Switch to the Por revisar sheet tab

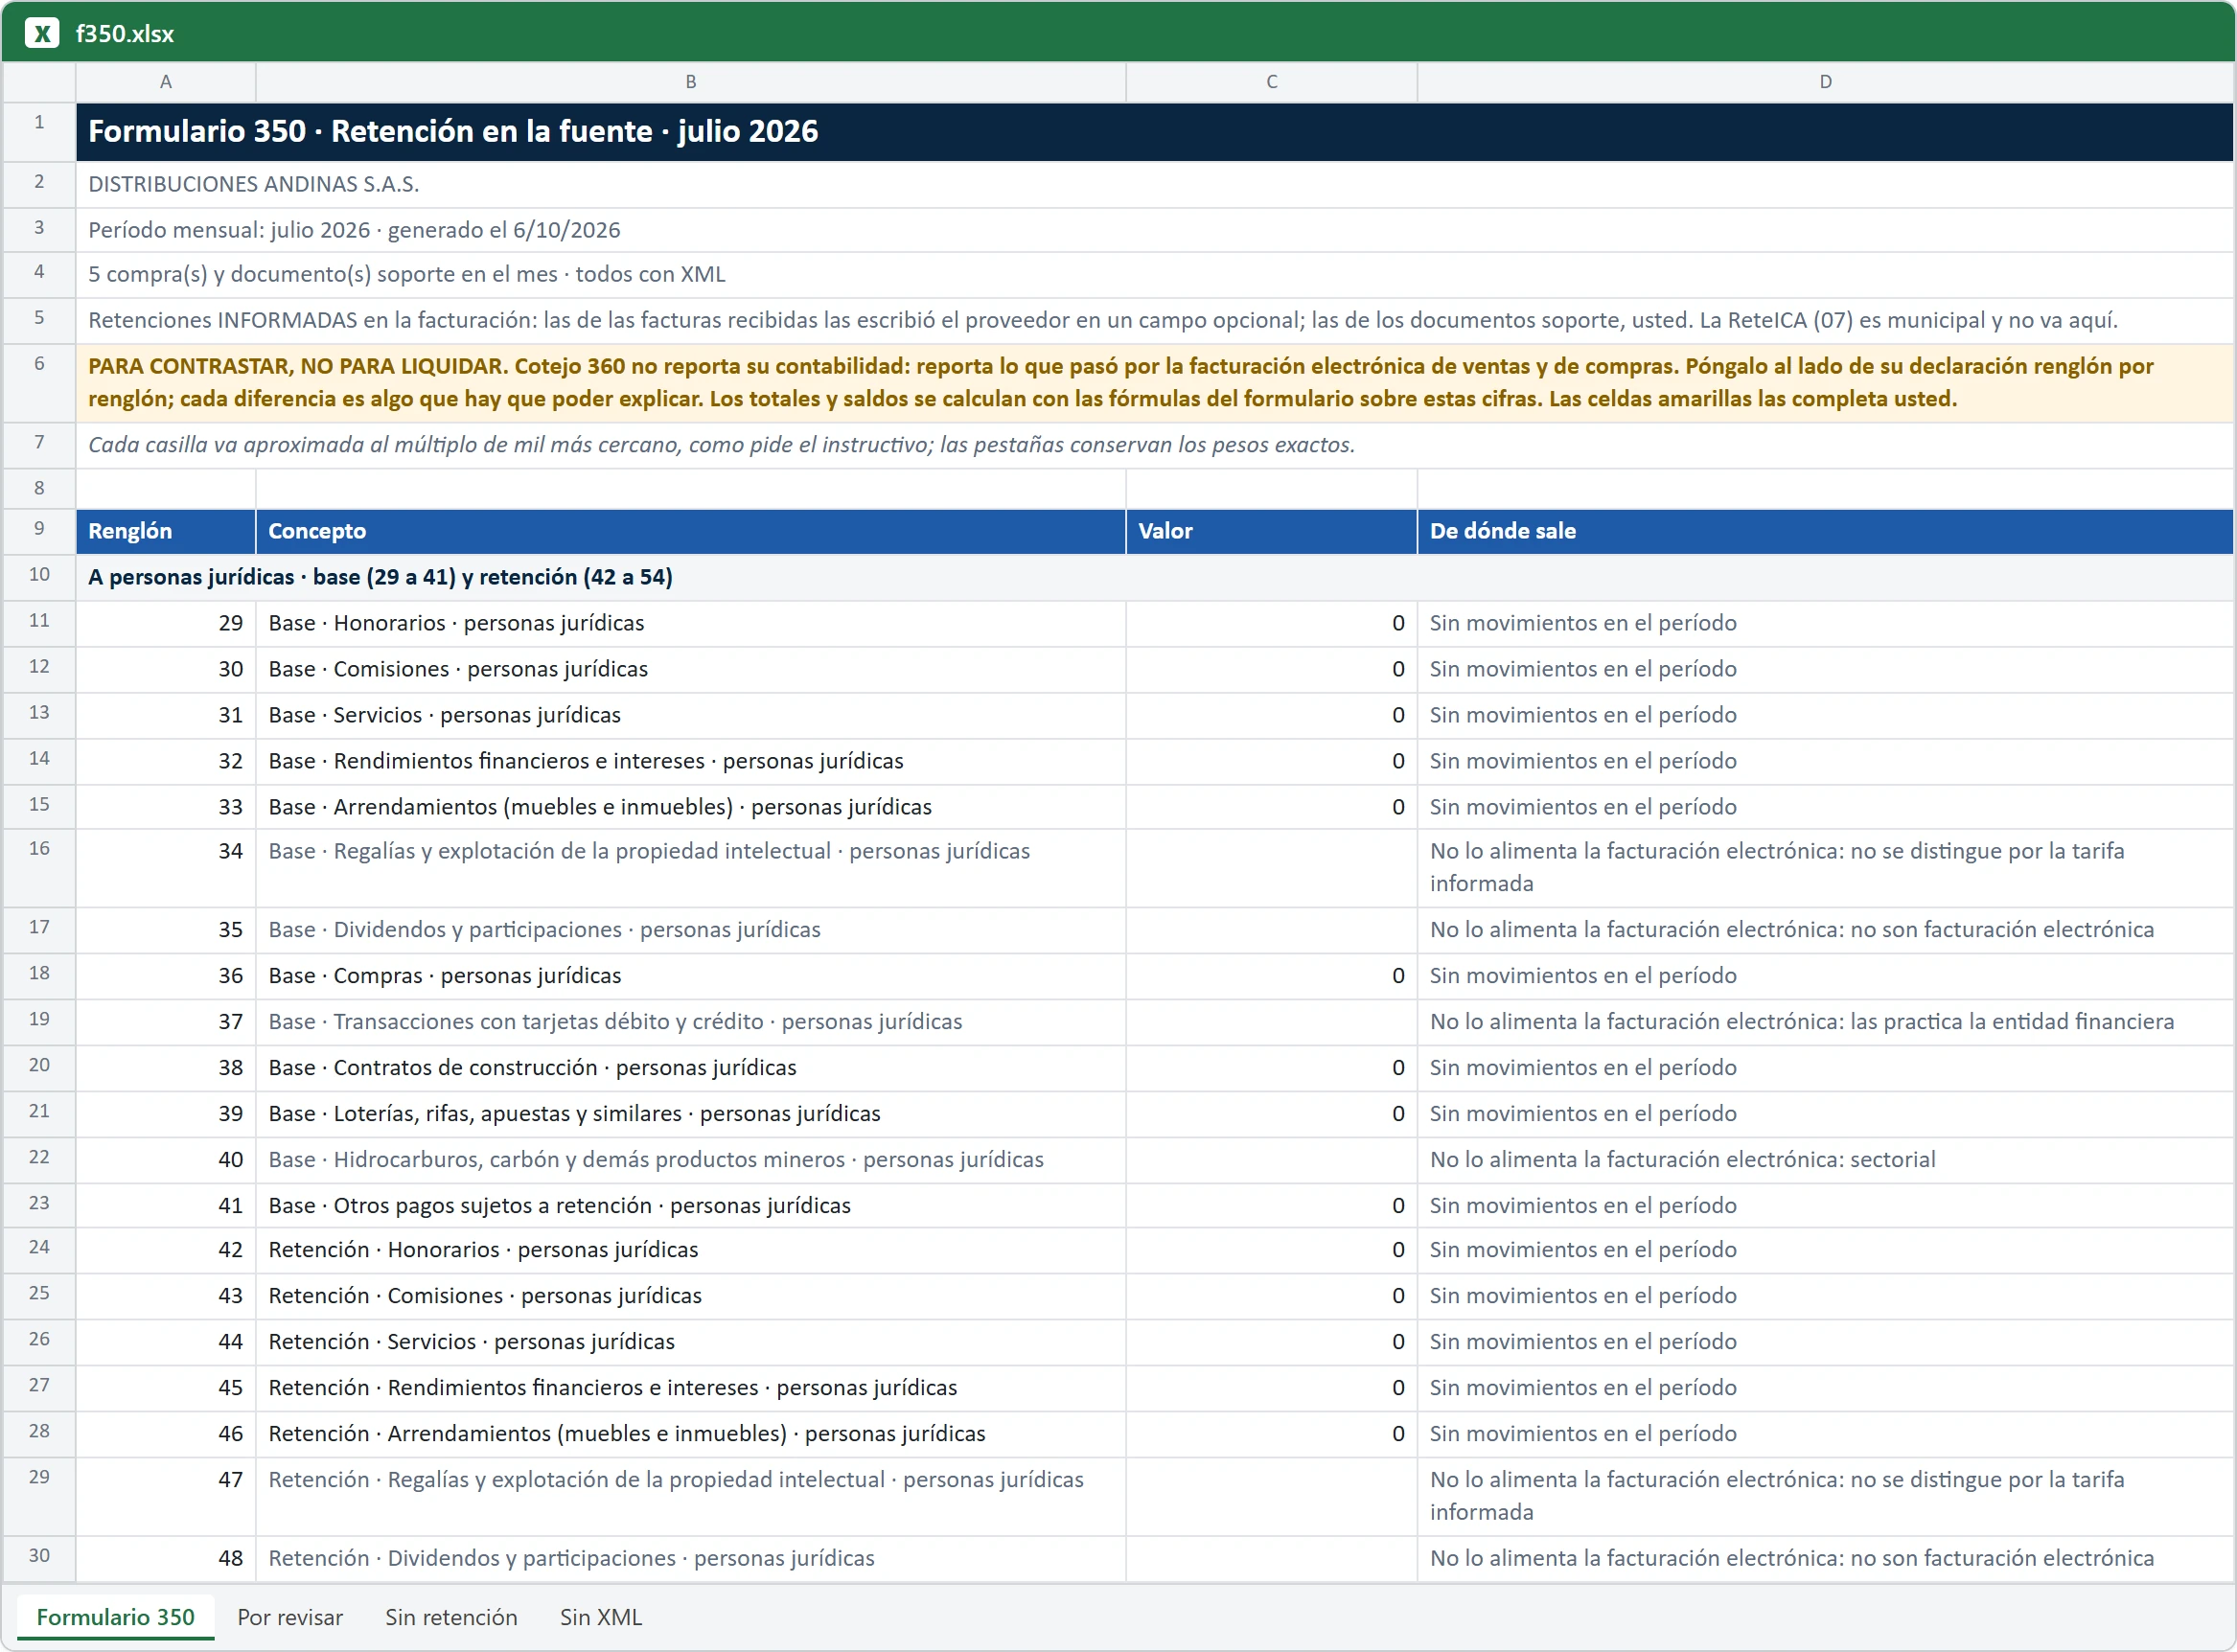point(290,1617)
